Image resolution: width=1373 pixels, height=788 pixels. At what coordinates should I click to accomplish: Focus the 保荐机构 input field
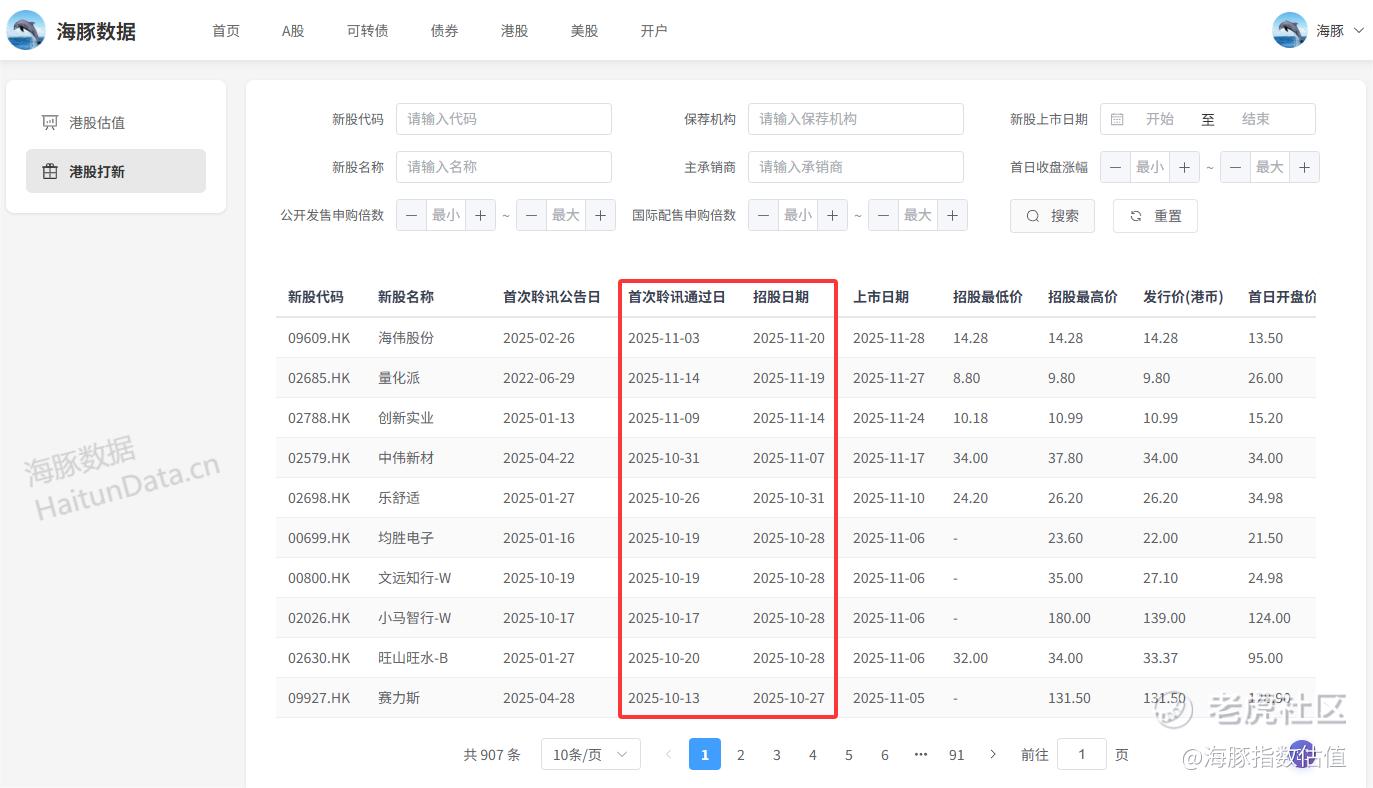tap(856, 119)
